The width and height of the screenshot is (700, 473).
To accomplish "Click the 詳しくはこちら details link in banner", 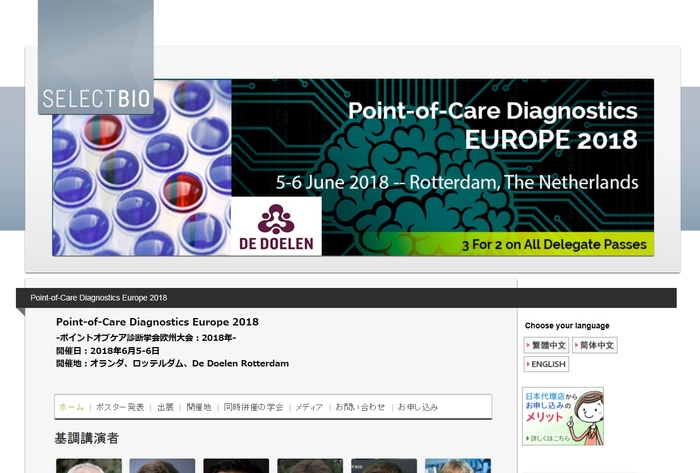I will [550, 437].
